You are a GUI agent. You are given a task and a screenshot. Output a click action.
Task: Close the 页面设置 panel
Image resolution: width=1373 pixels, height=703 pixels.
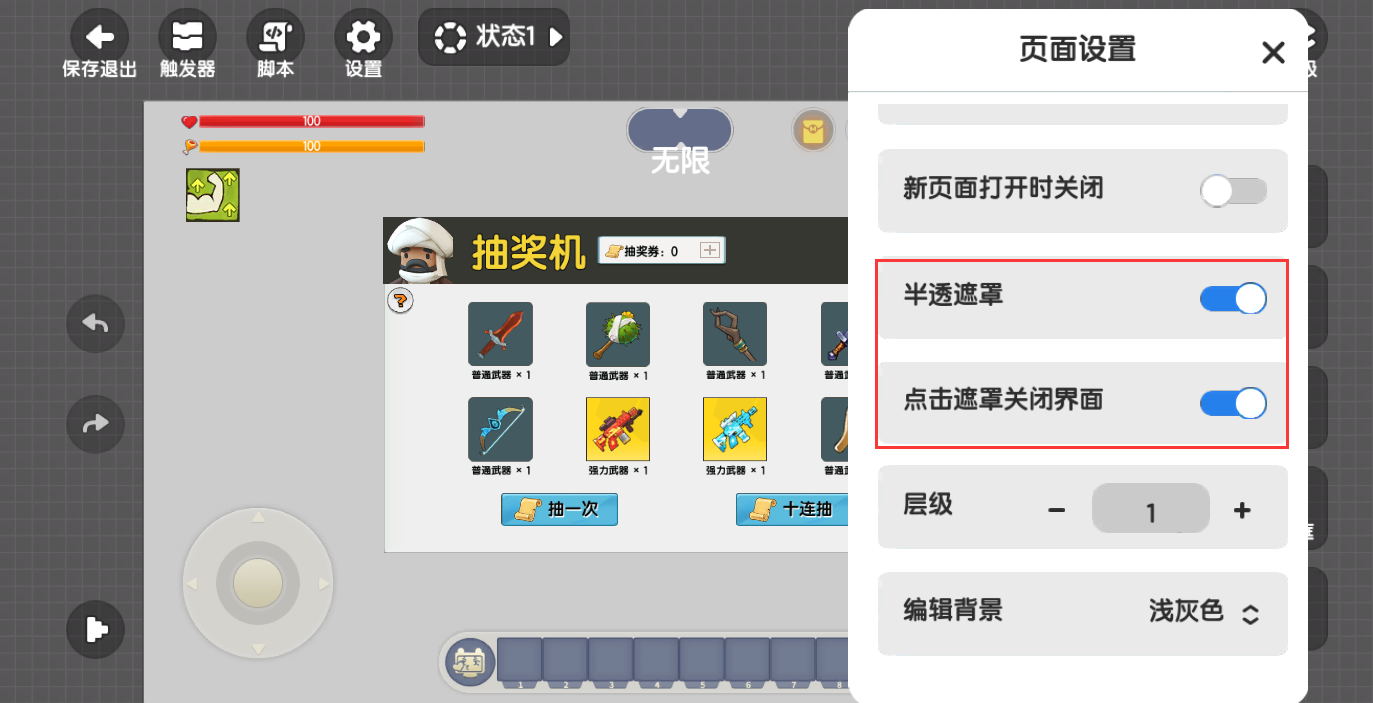tap(1273, 52)
